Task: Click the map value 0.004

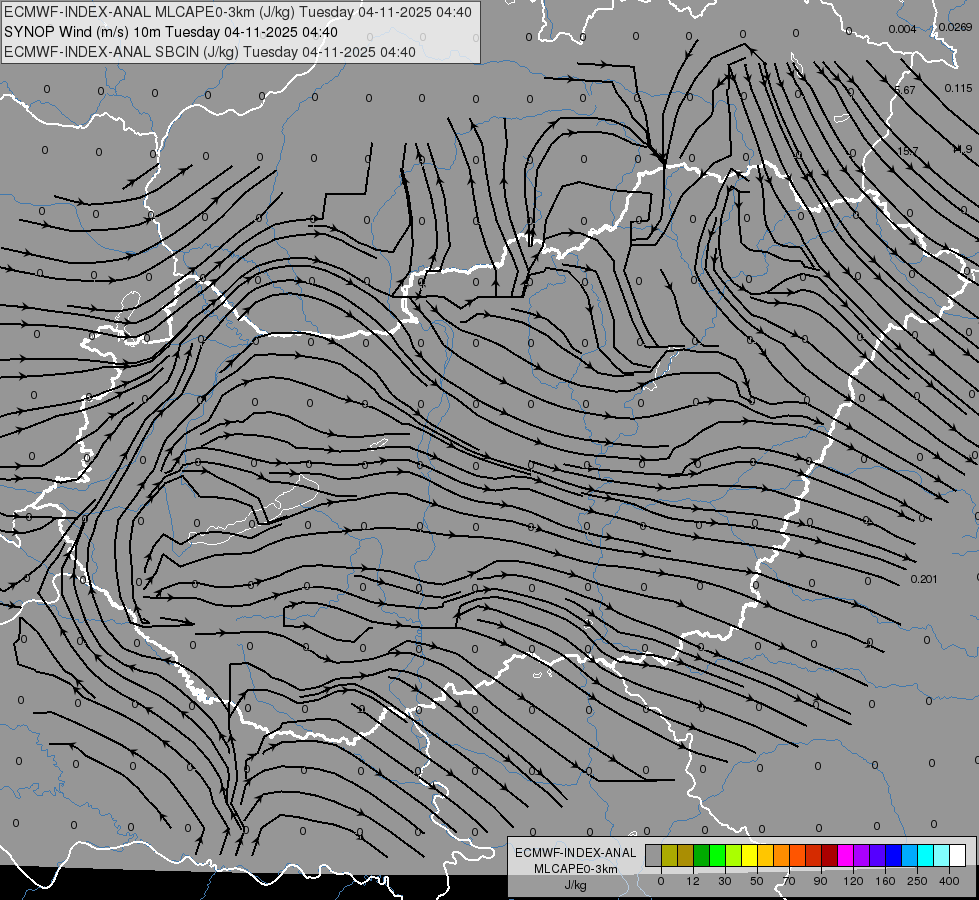Action: click(902, 29)
